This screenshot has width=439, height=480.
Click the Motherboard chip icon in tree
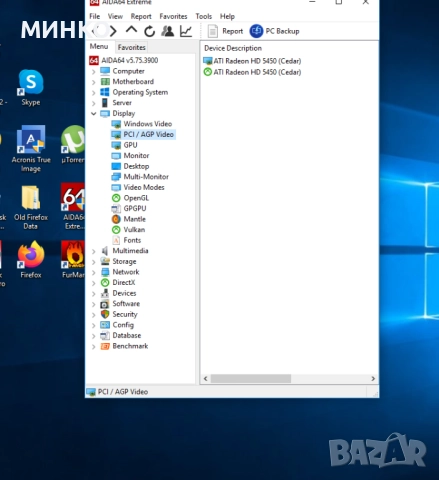105,82
